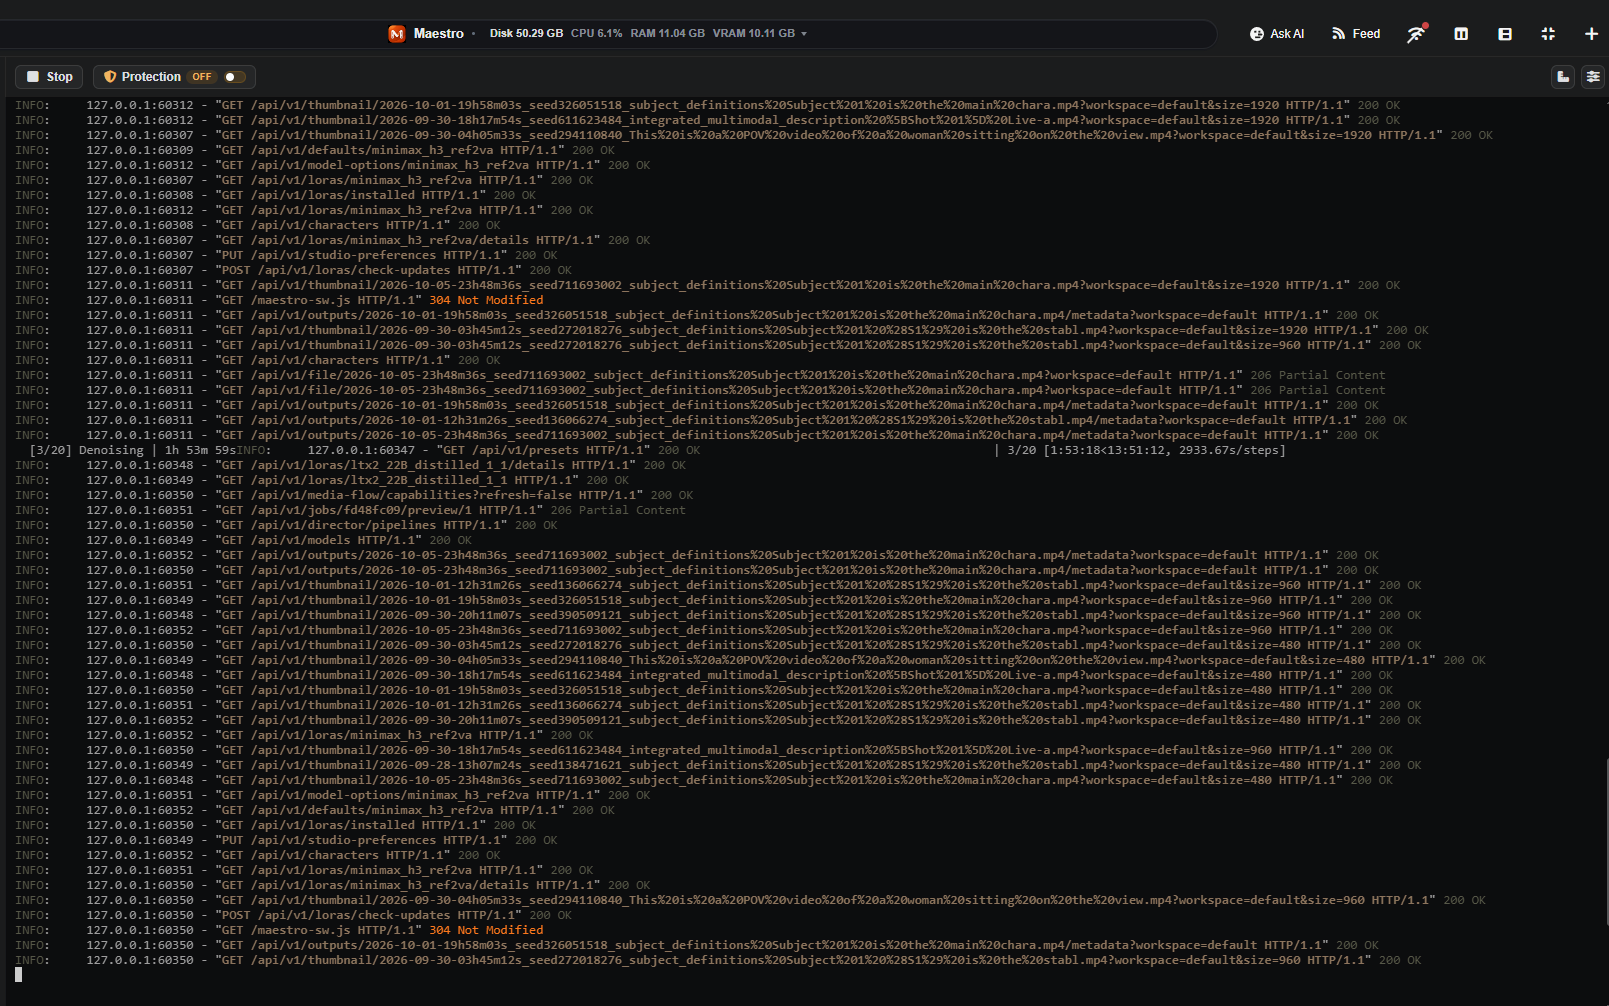Click the collapse fullscreen arrows icon

(1548, 34)
